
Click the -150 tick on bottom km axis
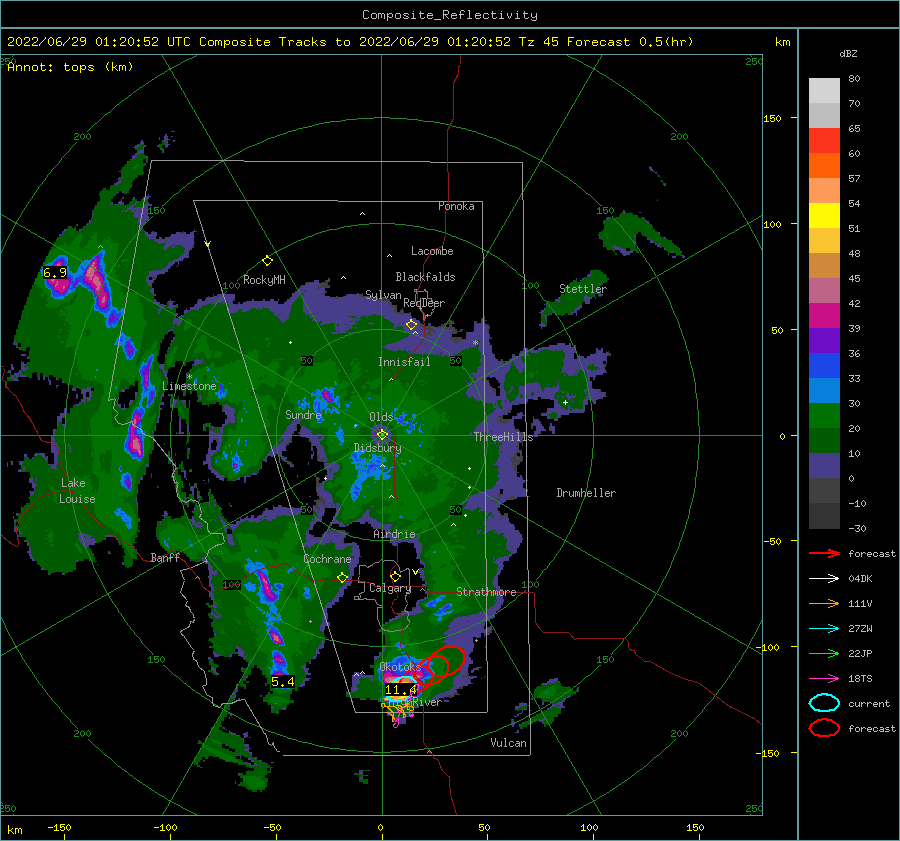[x=59, y=827]
